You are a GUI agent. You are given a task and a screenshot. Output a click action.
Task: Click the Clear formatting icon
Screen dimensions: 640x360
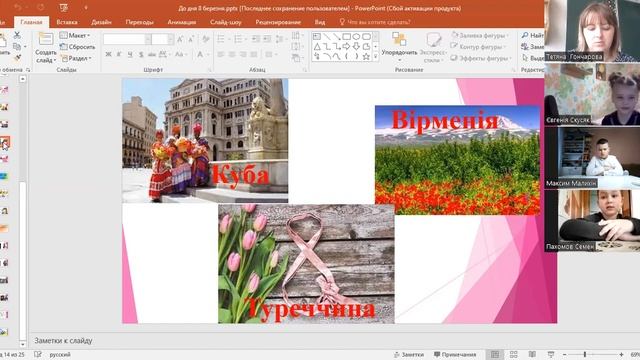pyautogui.click(x=205, y=39)
